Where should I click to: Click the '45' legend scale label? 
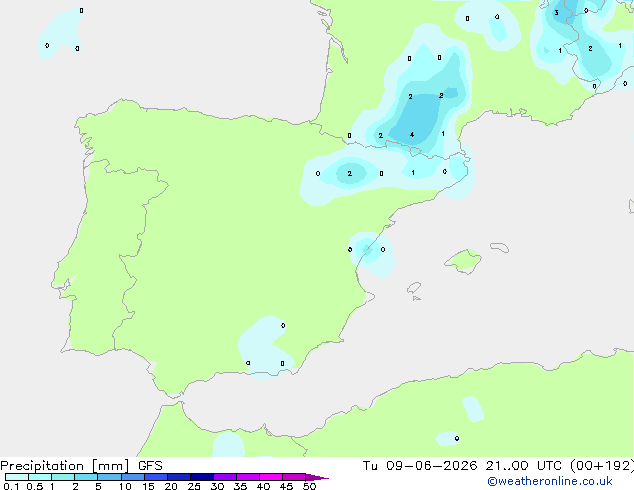pos(286,486)
